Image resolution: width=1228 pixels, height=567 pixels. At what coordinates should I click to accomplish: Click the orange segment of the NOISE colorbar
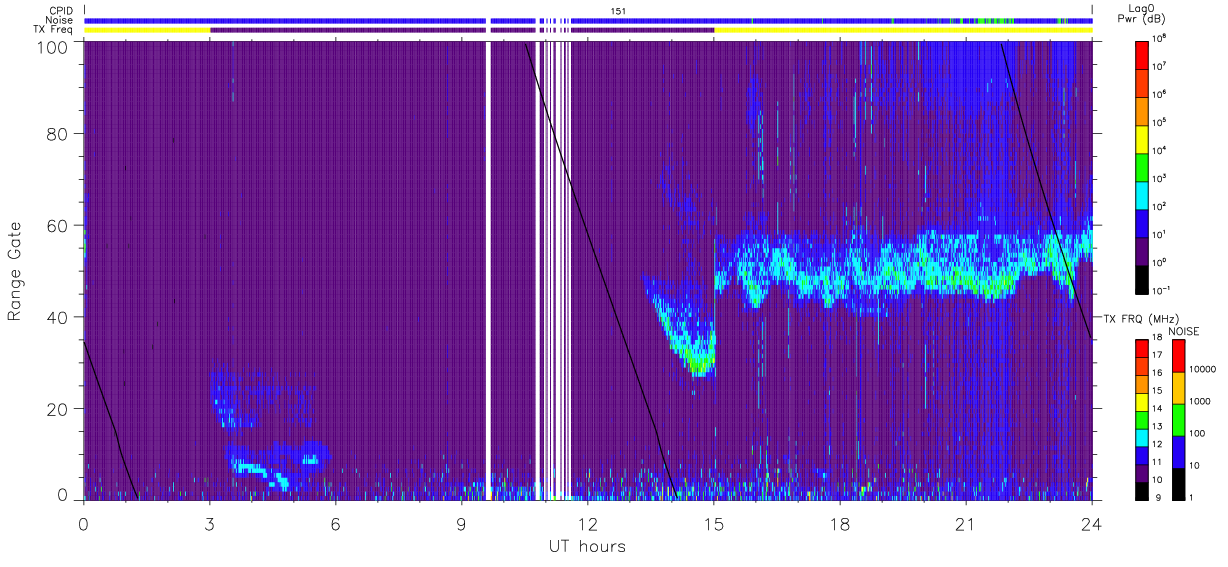pos(1178,388)
